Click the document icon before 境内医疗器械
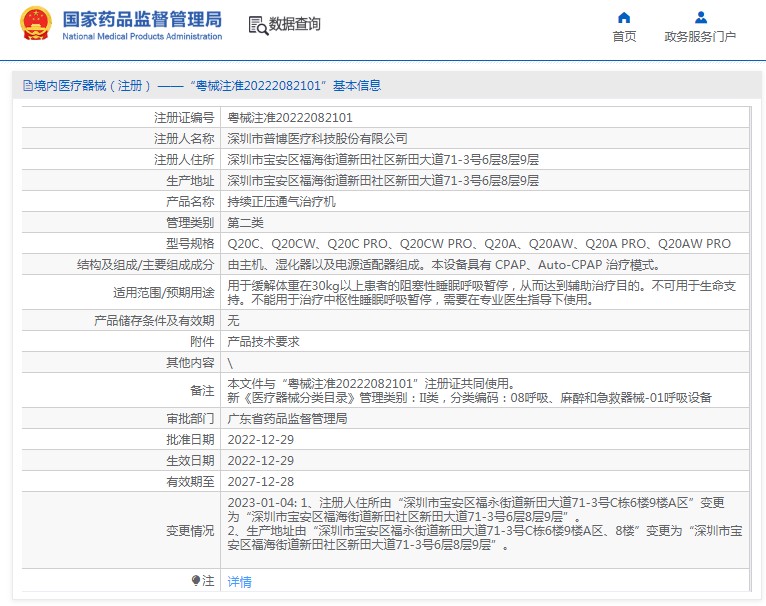The height and width of the screenshot is (606, 766). (x=26, y=86)
